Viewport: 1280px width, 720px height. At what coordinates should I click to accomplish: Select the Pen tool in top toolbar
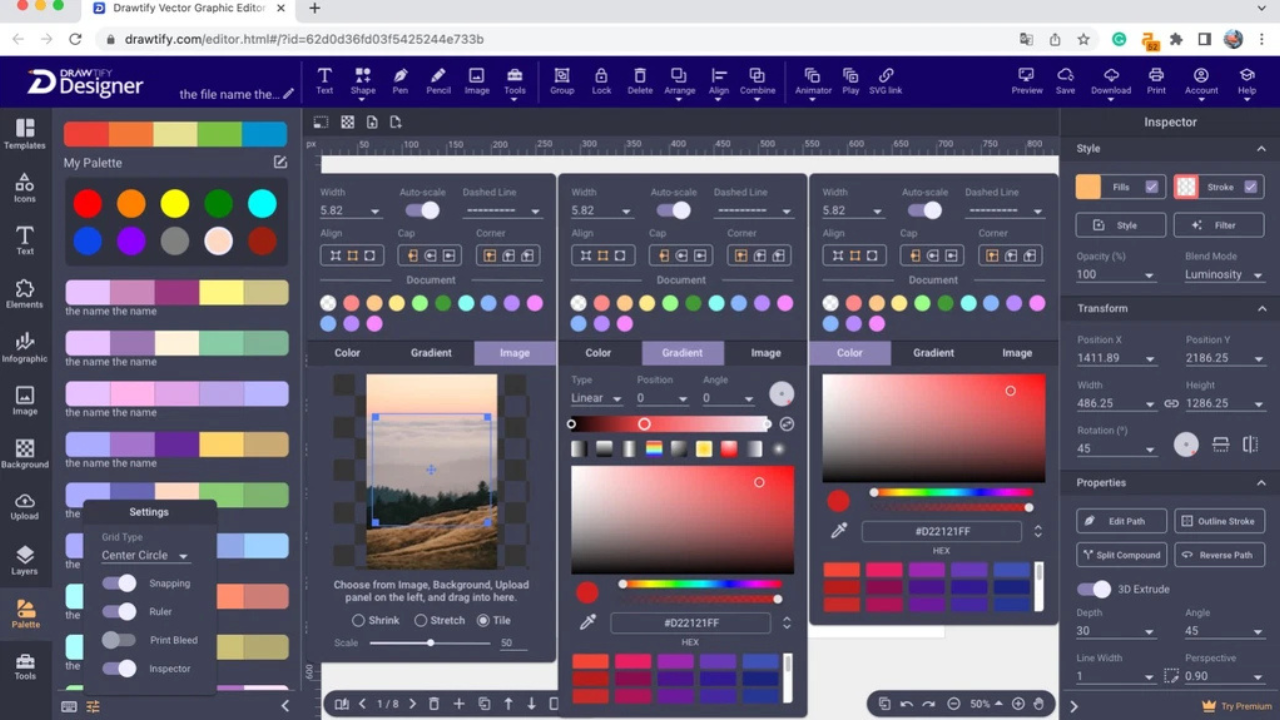tap(400, 81)
